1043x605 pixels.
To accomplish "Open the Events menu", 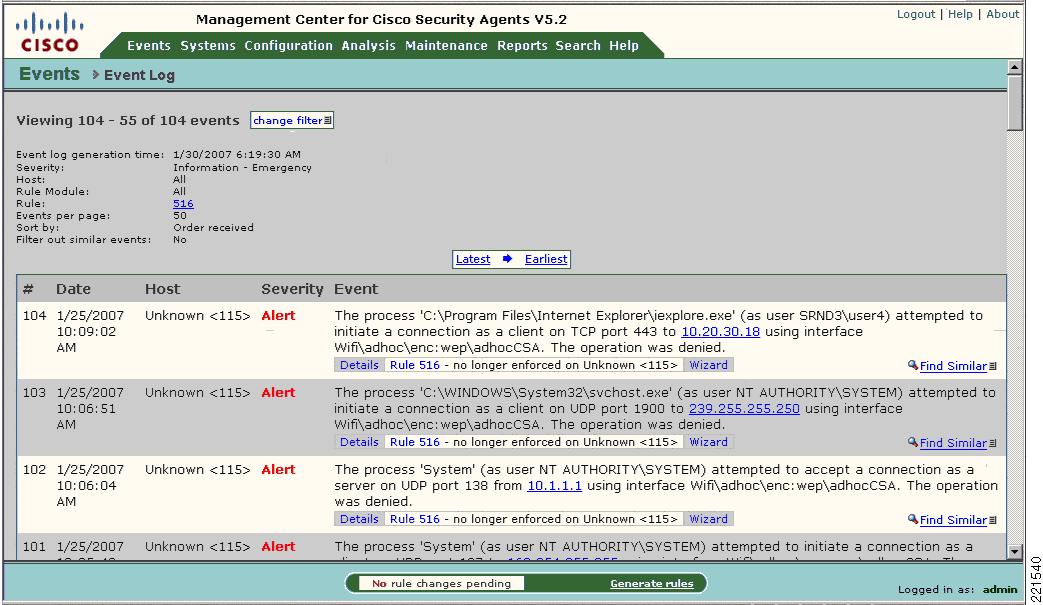I will [x=149, y=45].
